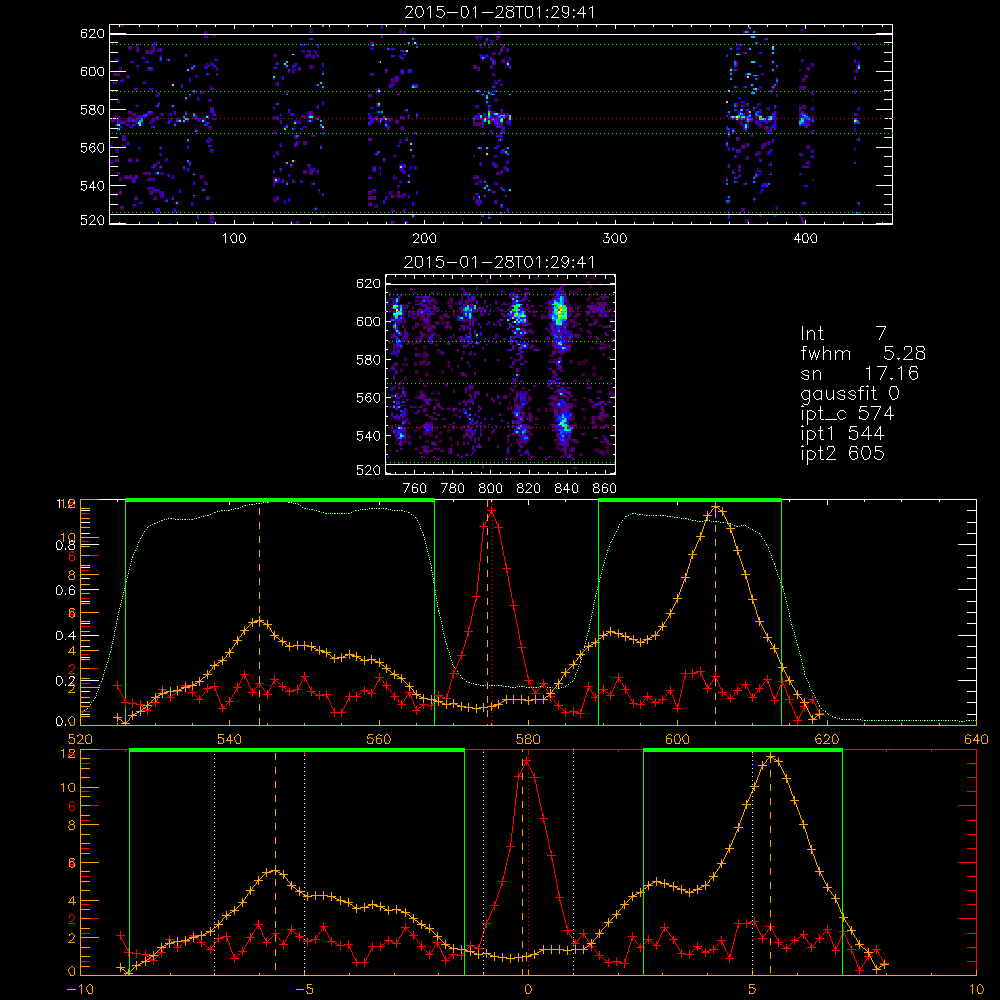Click the small spectral image in the middle
The height and width of the screenshot is (1000, 1000).
click(x=501, y=374)
